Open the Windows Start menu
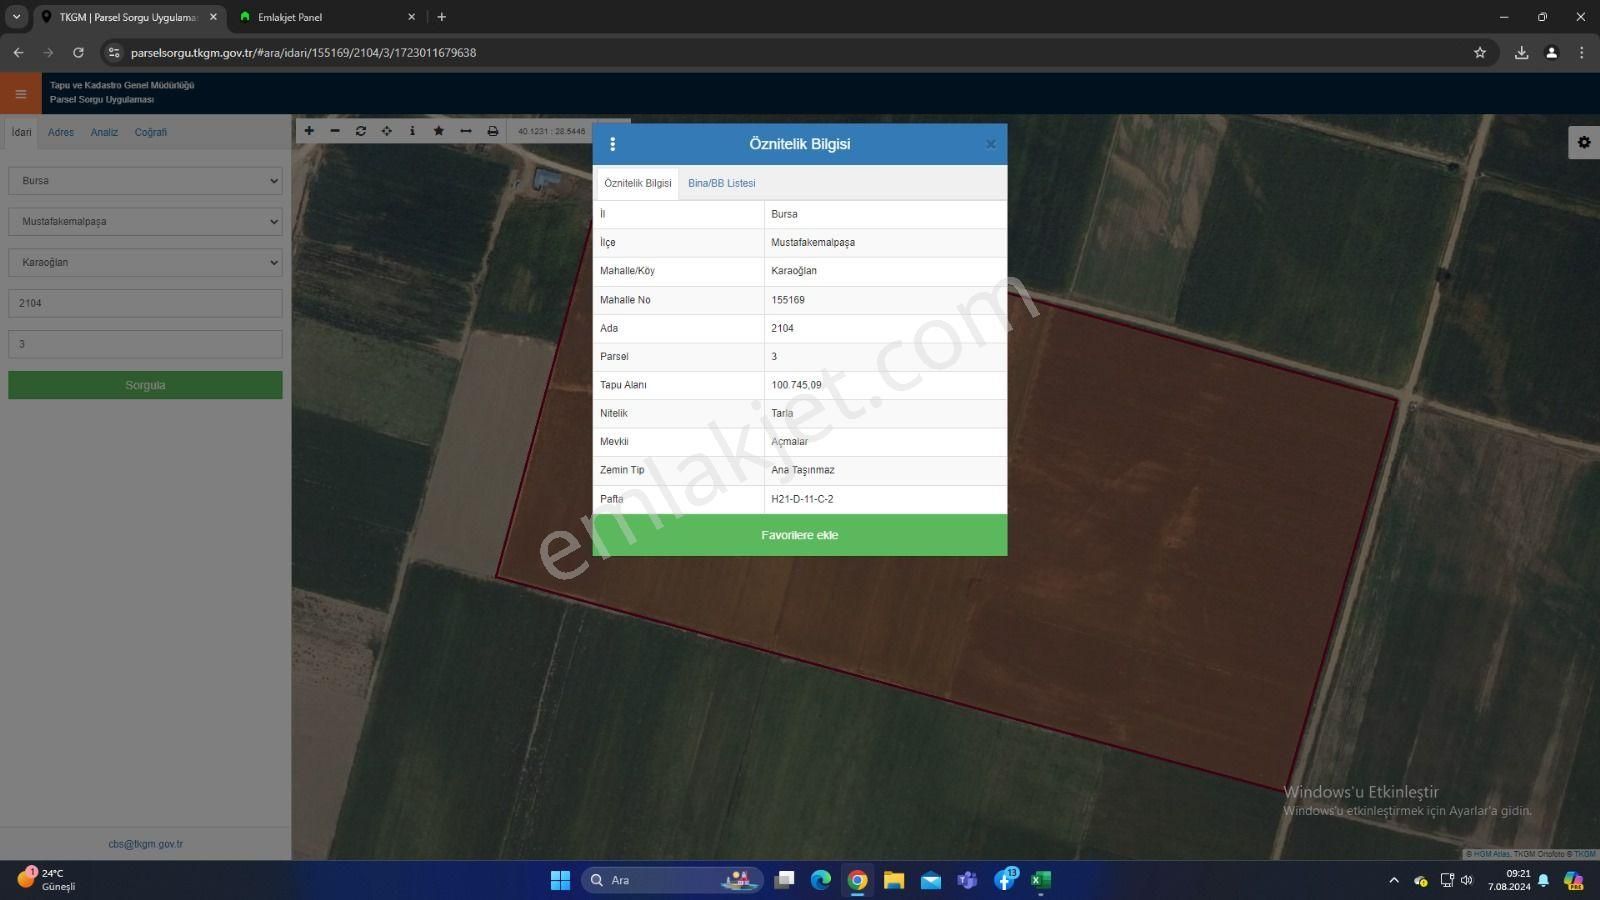Image resolution: width=1600 pixels, height=900 pixels. tap(560, 880)
